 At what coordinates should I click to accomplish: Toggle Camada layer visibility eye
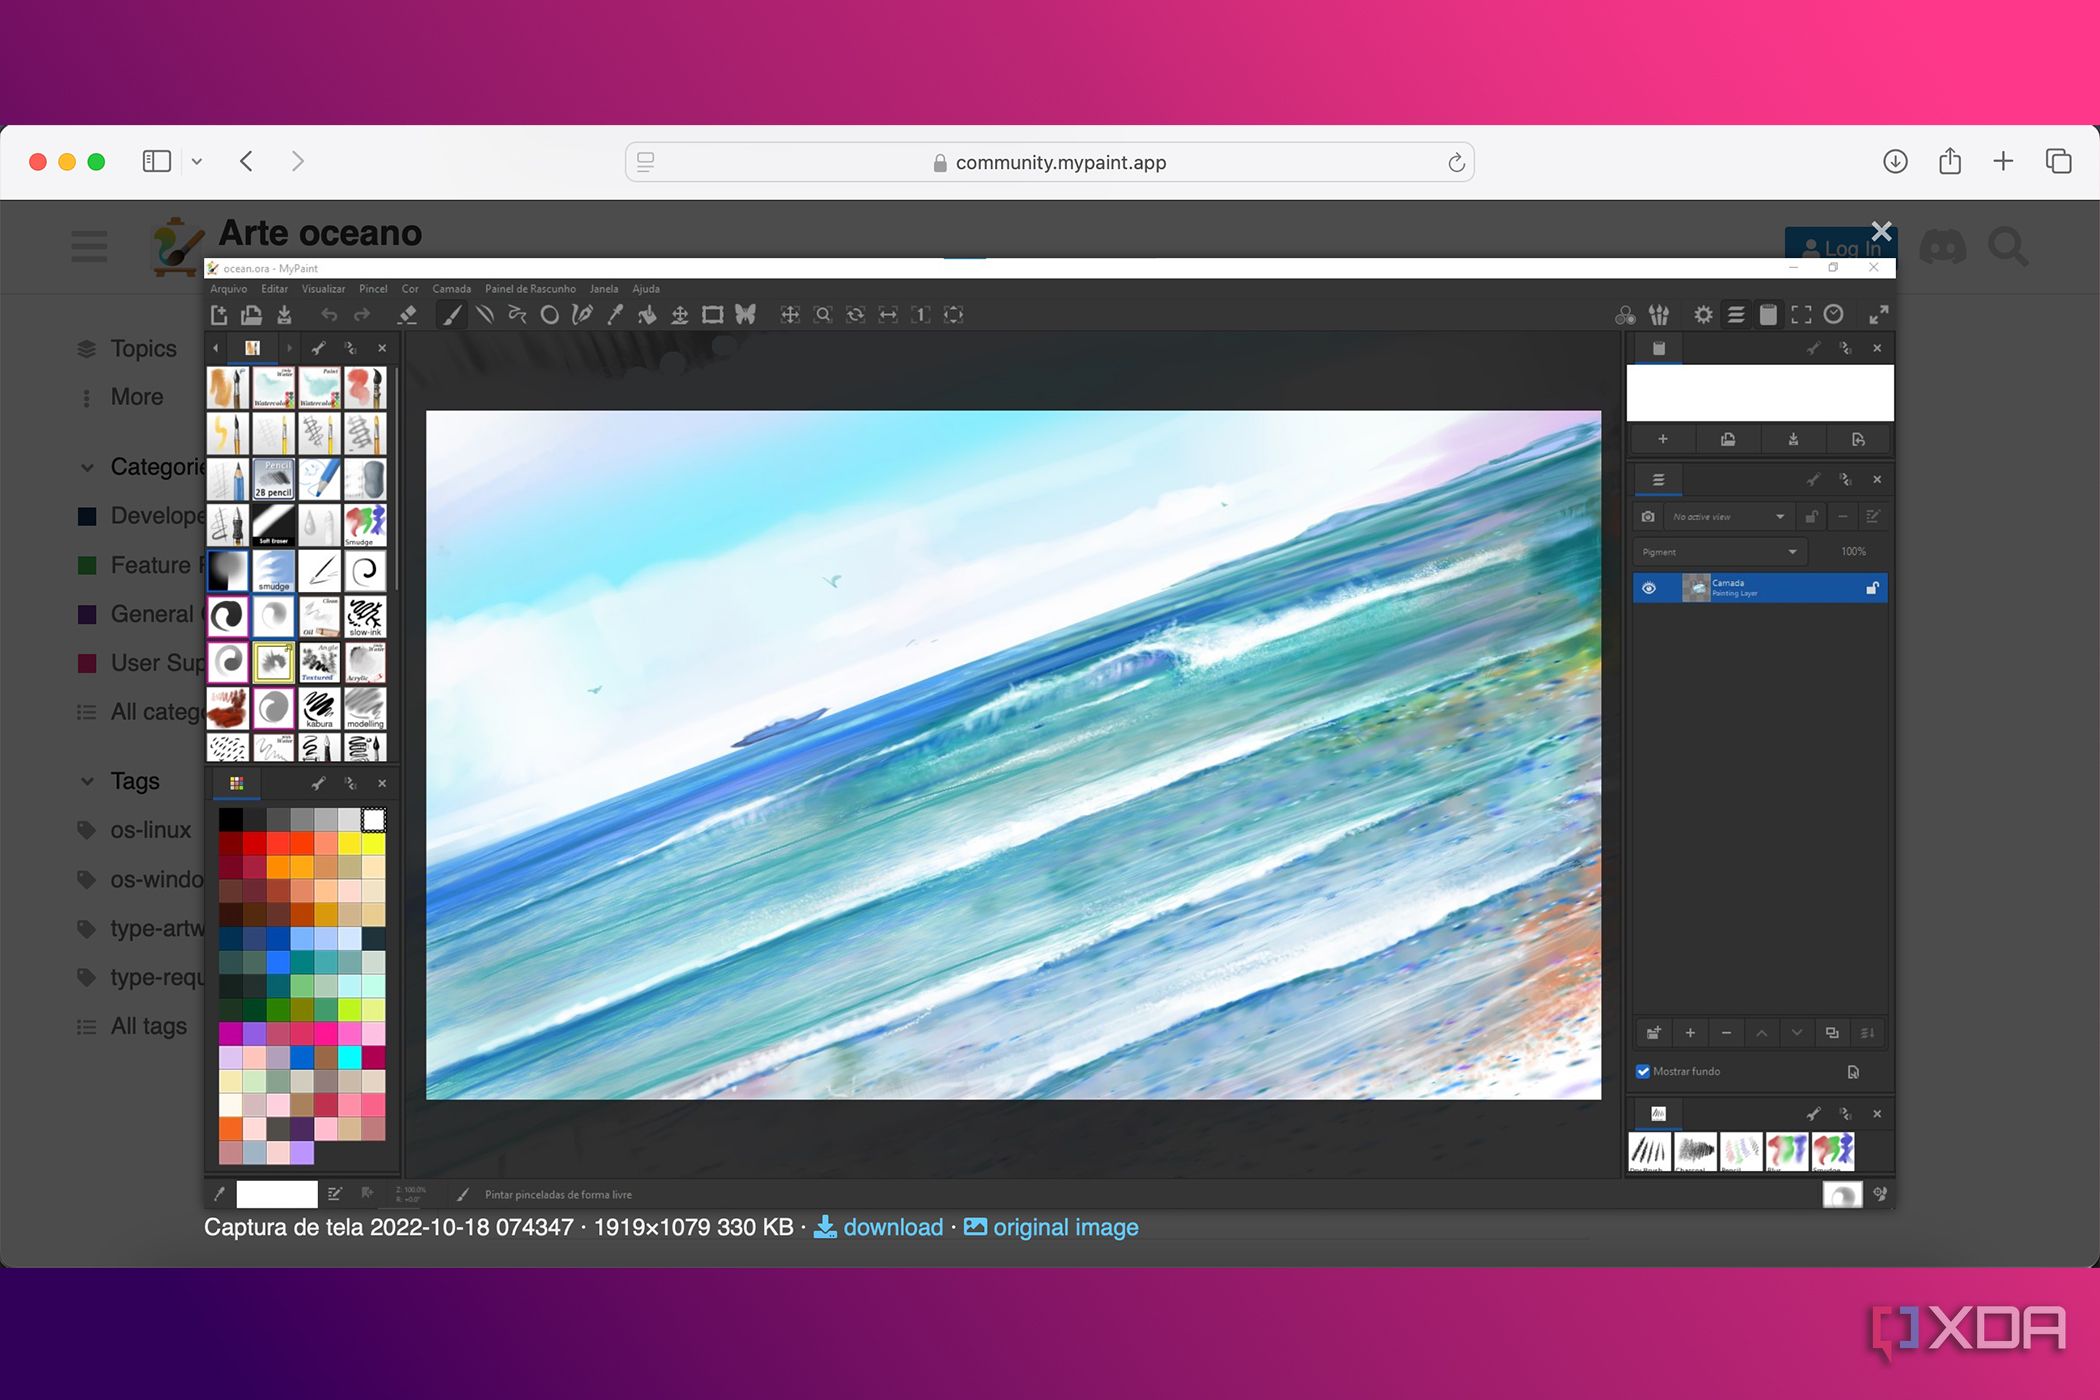point(1649,588)
